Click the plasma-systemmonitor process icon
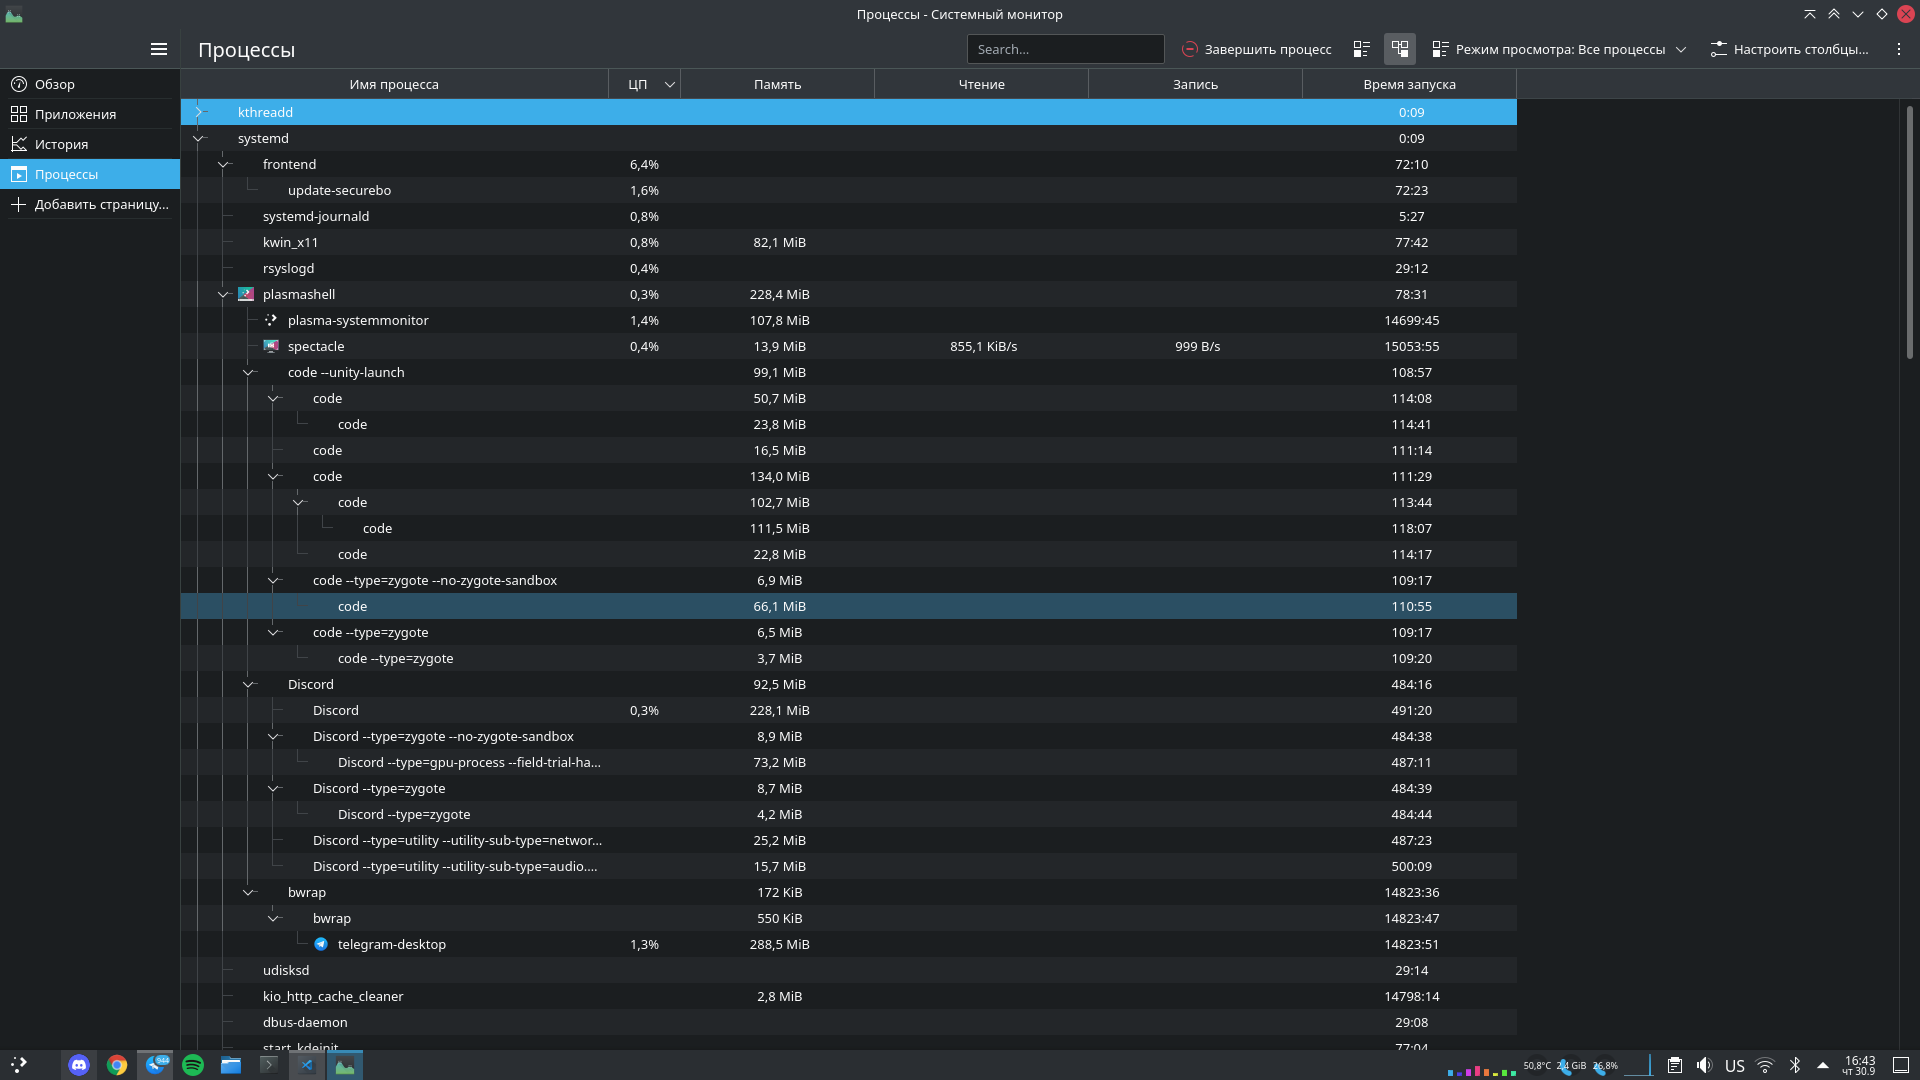The height and width of the screenshot is (1080, 1920). point(271,320)
